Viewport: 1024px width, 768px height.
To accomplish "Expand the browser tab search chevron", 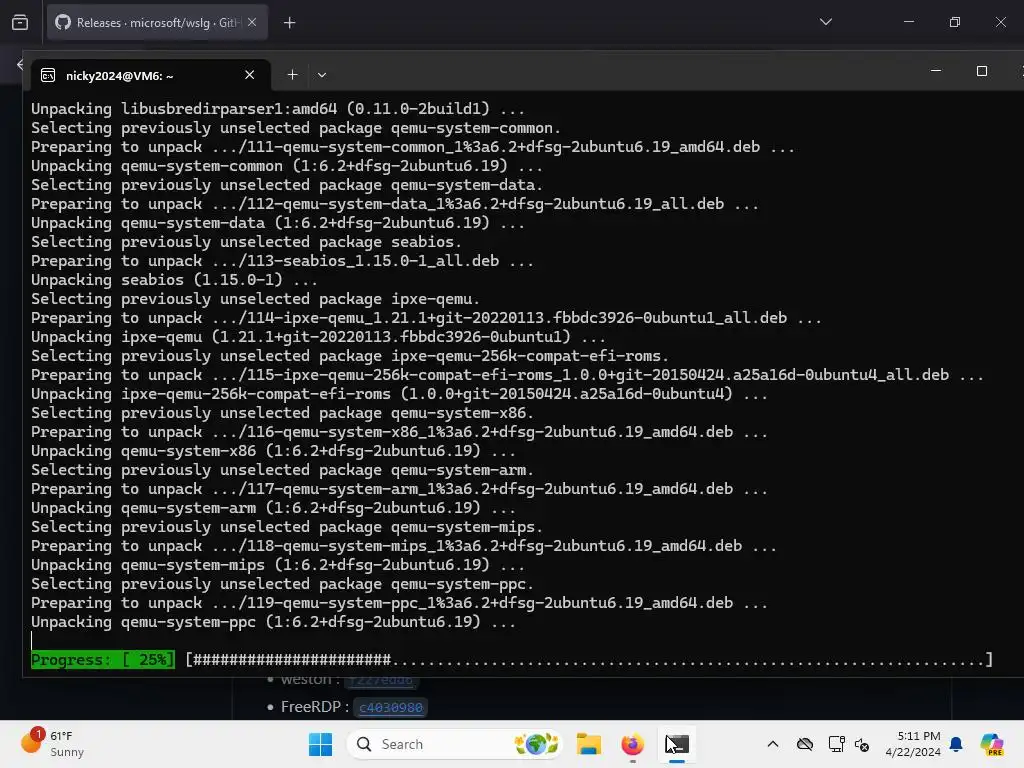I will click(825, 22).
